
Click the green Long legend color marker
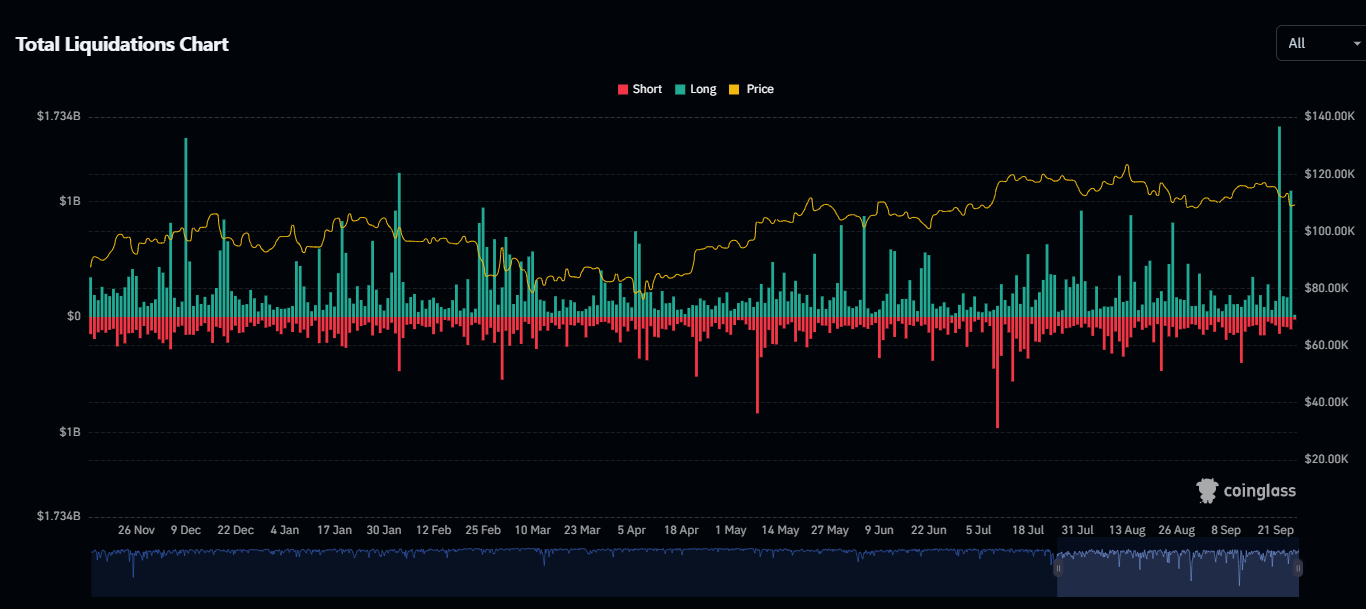tap(680, 89)
